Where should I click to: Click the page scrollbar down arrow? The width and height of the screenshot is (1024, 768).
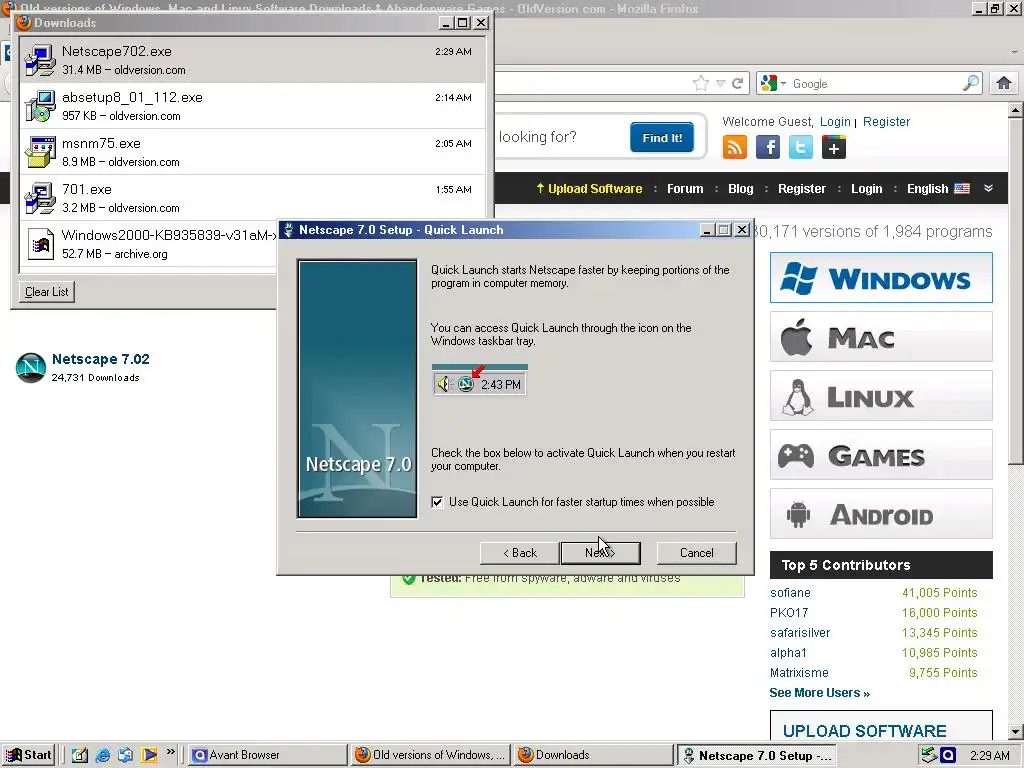click(x=1016, y=732)
